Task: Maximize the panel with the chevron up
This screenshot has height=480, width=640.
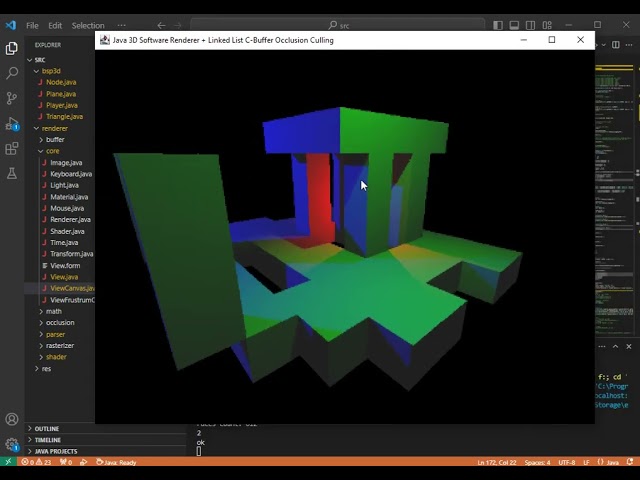Action: pos(616,347)
